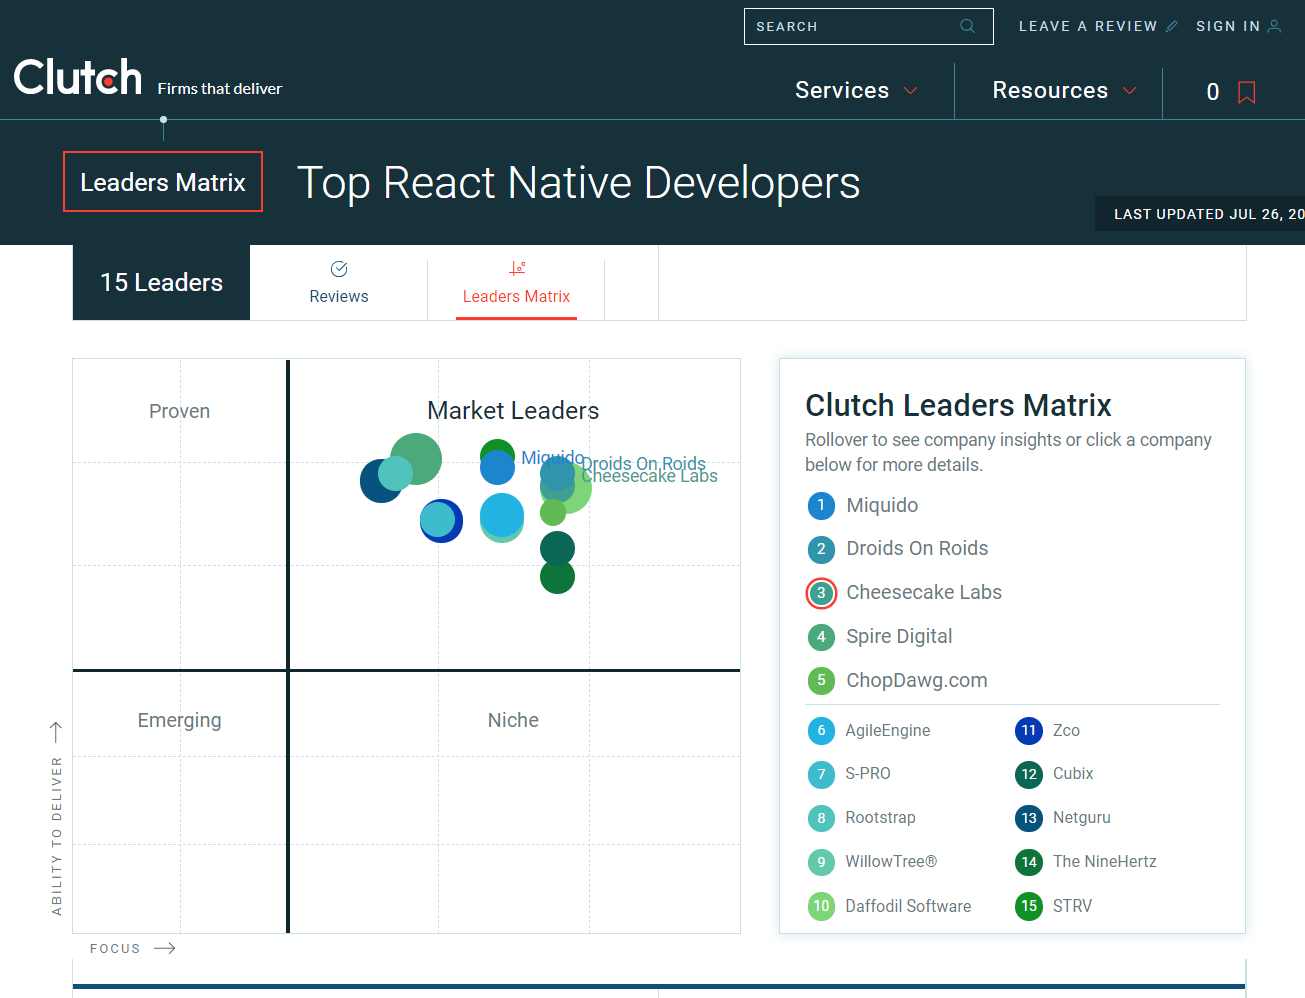The width and height of the screenshot is (1305, 998).
Task: Click the search magnifier icon
Action: (967, 26)
